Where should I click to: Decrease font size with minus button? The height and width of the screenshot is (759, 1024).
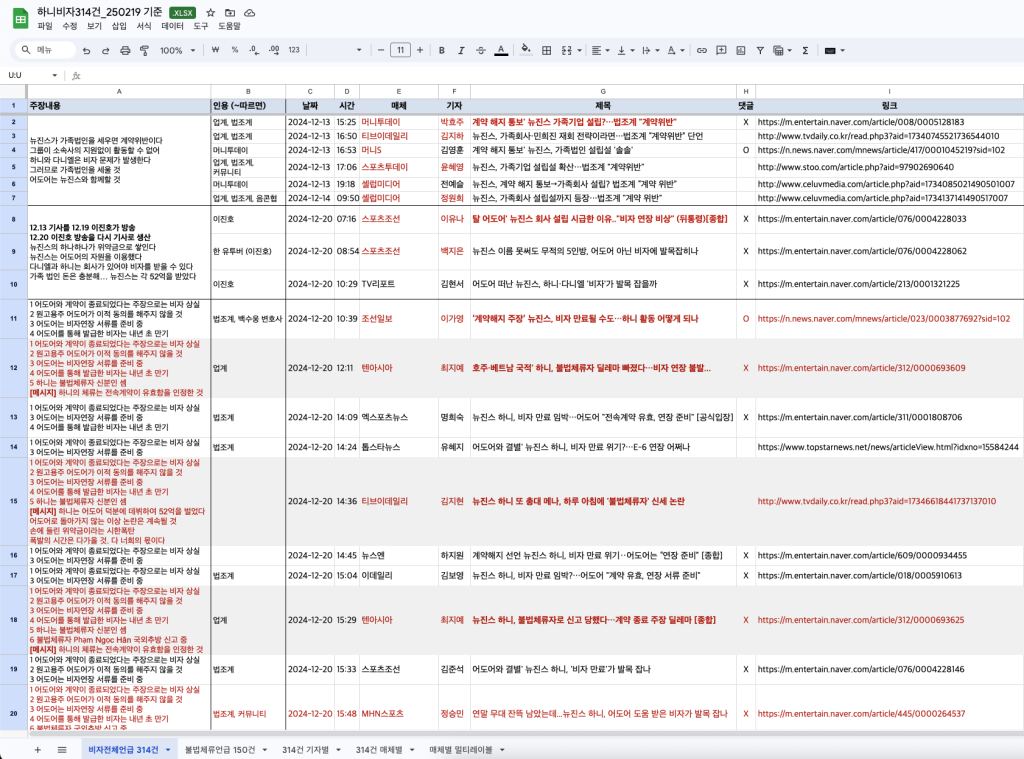381,50
